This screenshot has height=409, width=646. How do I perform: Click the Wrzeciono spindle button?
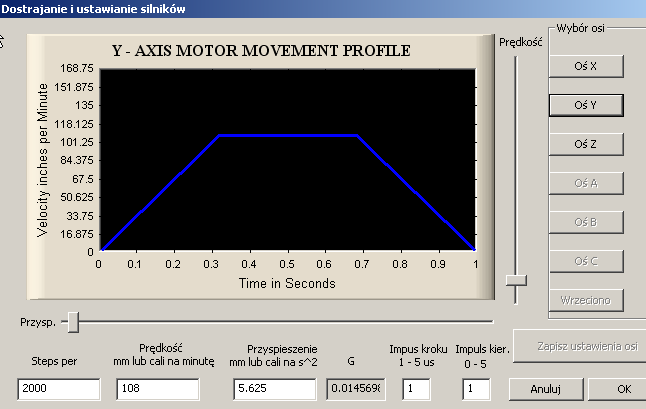coord(586,300)
